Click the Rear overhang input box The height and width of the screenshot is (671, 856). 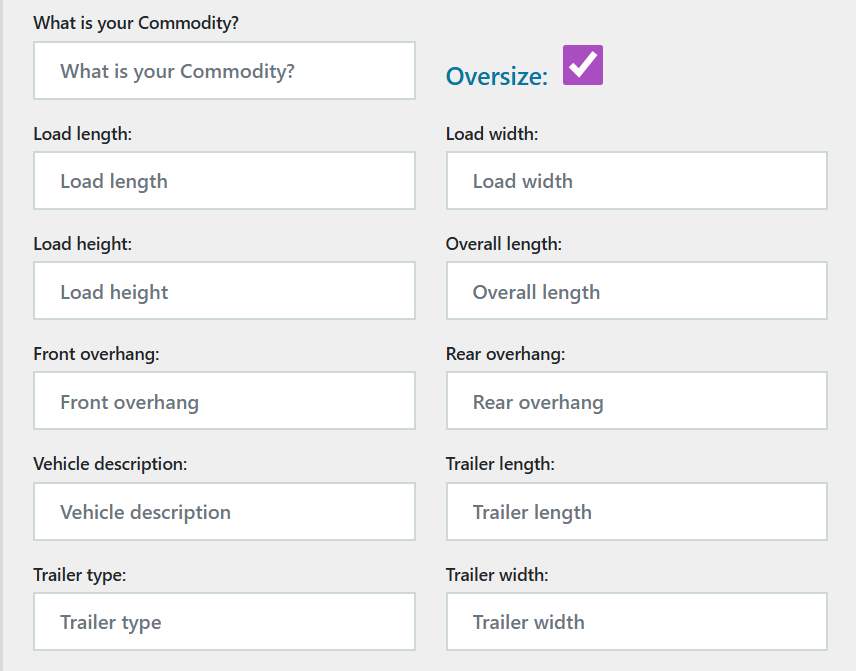636,401
